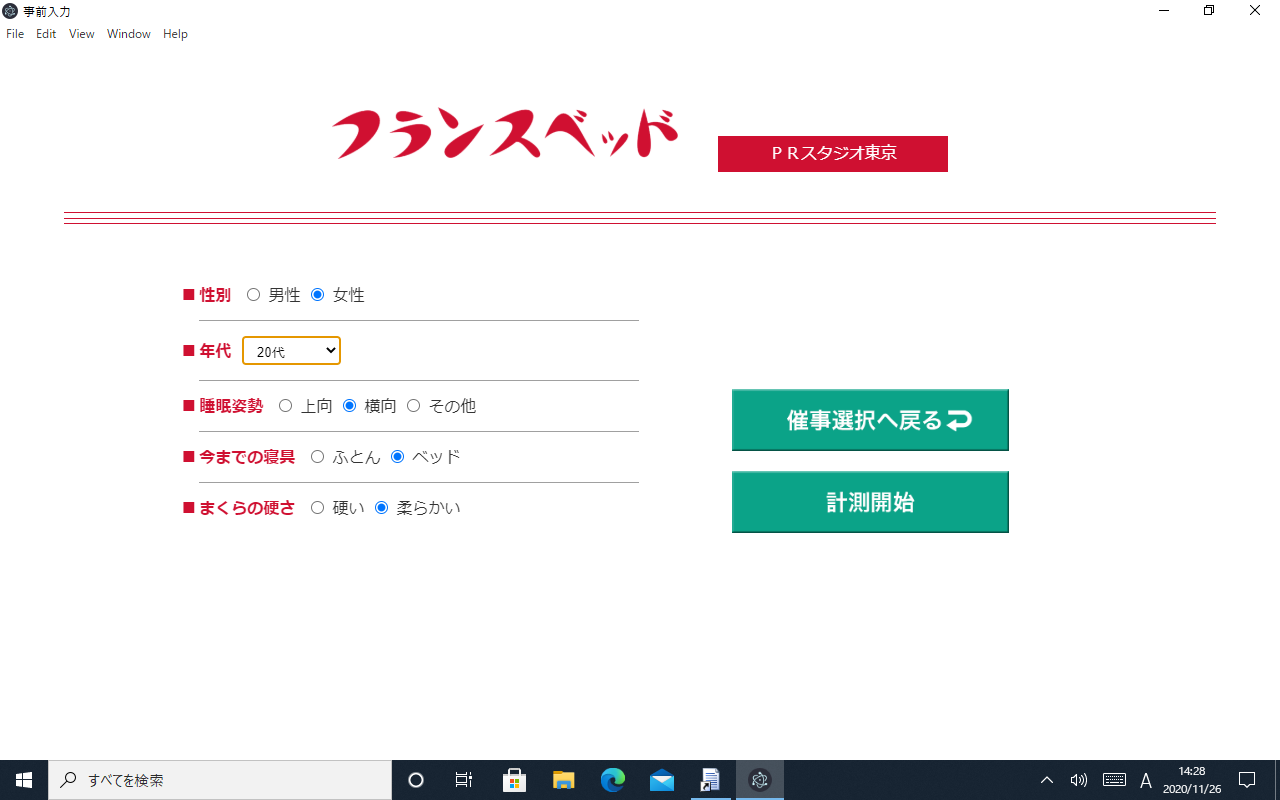The height and width of the screenshot is (800, 1280).
Task: Open the Mail app from taskbar
Action: click(x=662, y=780)
